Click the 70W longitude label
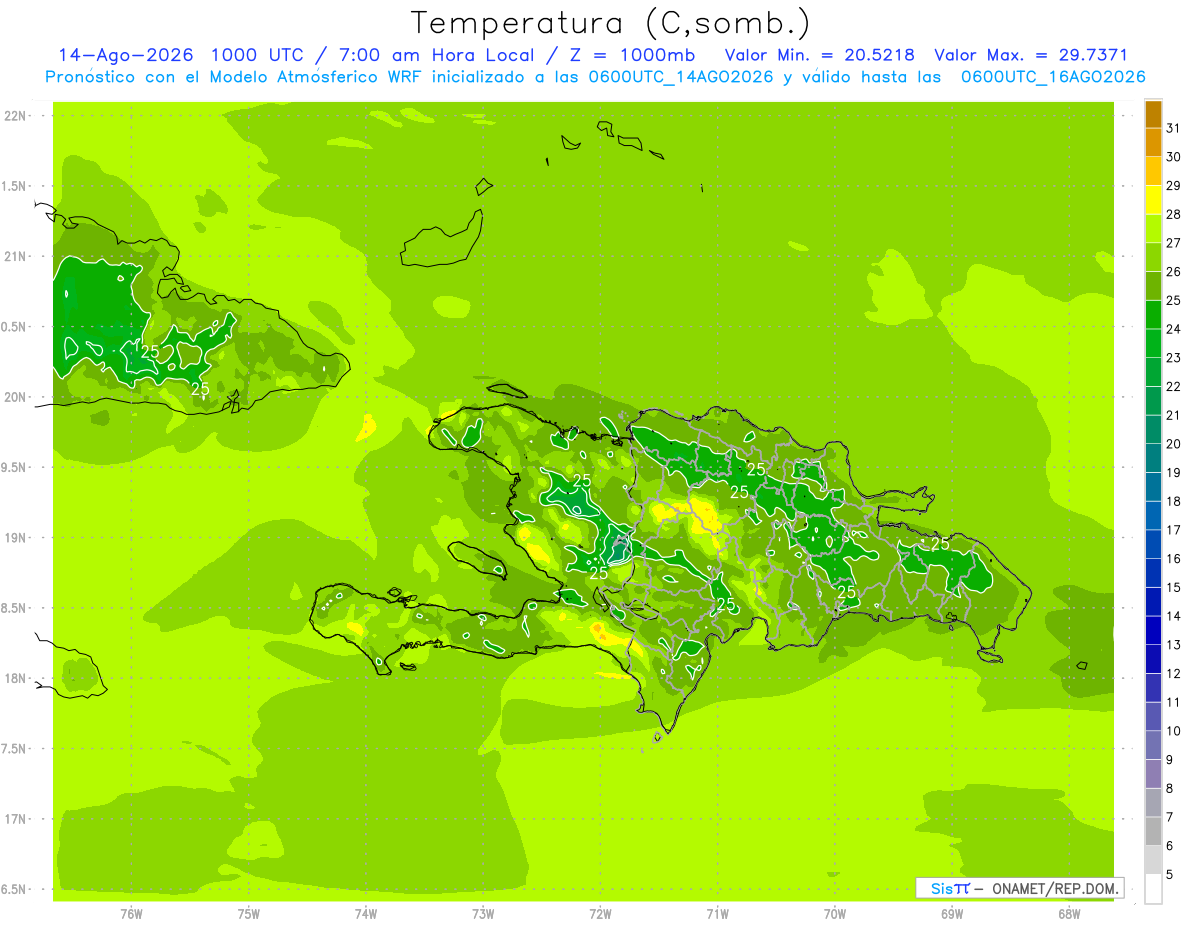 point(834,914)
